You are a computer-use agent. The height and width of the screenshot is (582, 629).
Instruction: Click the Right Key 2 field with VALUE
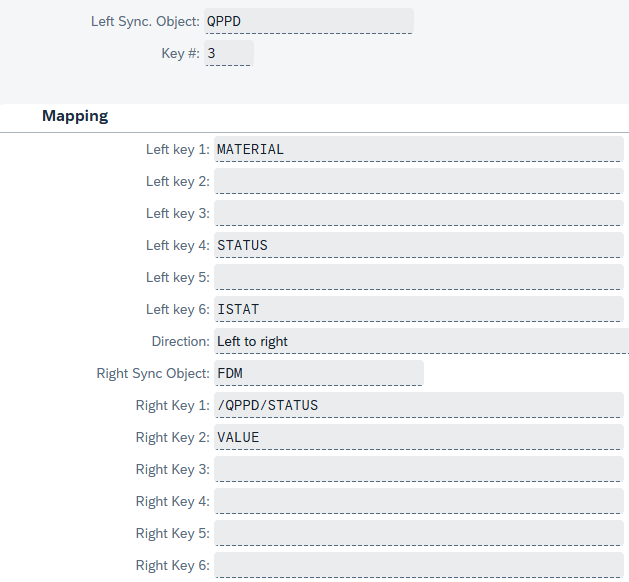[418, 437]
